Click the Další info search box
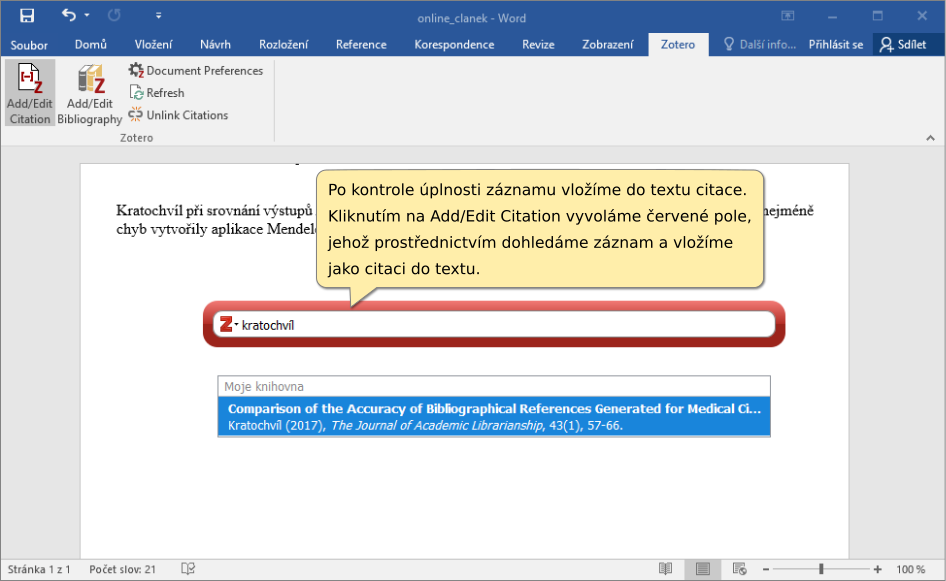The width and height of the screenshot is (946, 581). (760, 45)
